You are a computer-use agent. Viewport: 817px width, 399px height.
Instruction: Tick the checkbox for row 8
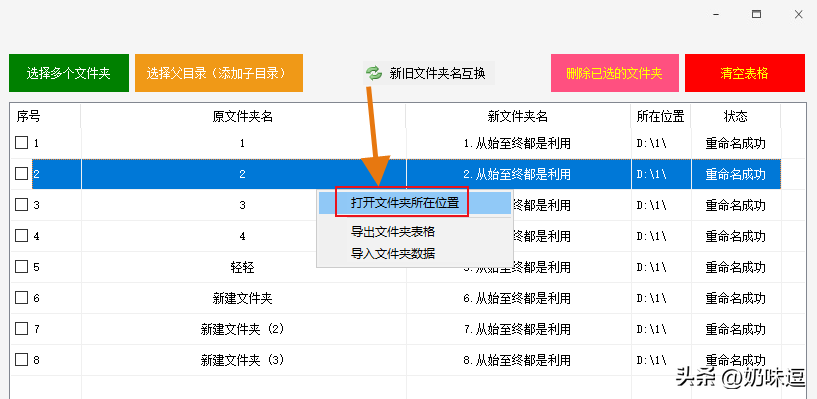pyautogui.click(x=21, y=360)
